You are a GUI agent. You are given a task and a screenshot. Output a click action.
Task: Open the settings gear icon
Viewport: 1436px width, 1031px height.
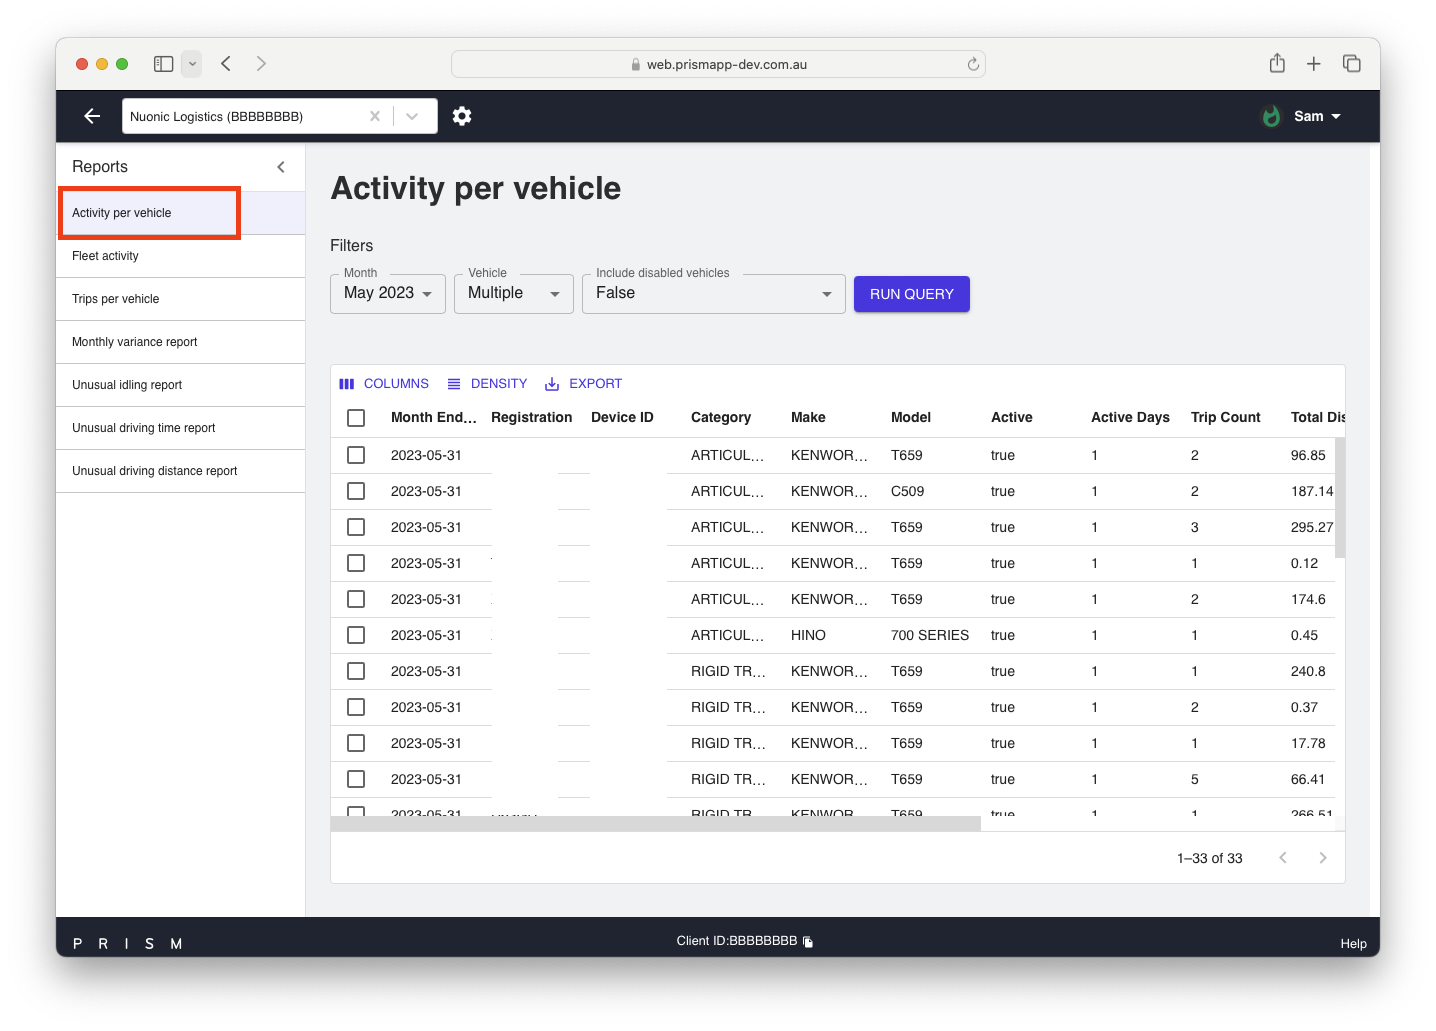tap(461, 116)
